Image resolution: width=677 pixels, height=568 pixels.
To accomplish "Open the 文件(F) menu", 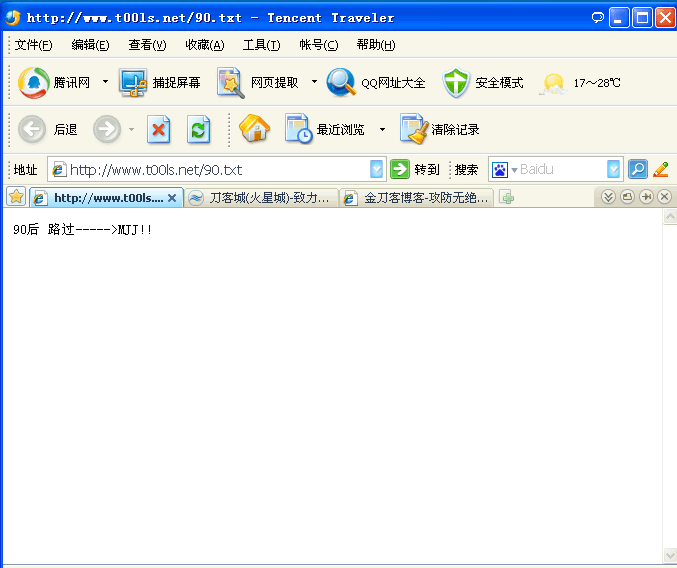I will [x=33, y=44].
